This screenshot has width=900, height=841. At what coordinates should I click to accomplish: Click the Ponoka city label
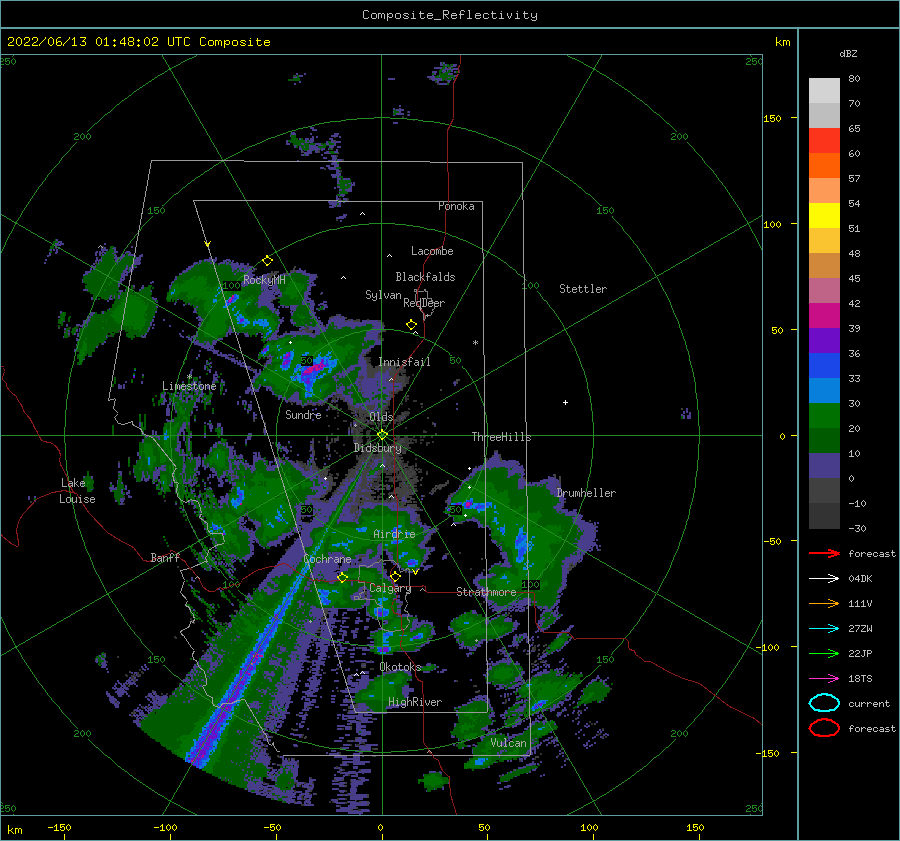coord(456,206)
